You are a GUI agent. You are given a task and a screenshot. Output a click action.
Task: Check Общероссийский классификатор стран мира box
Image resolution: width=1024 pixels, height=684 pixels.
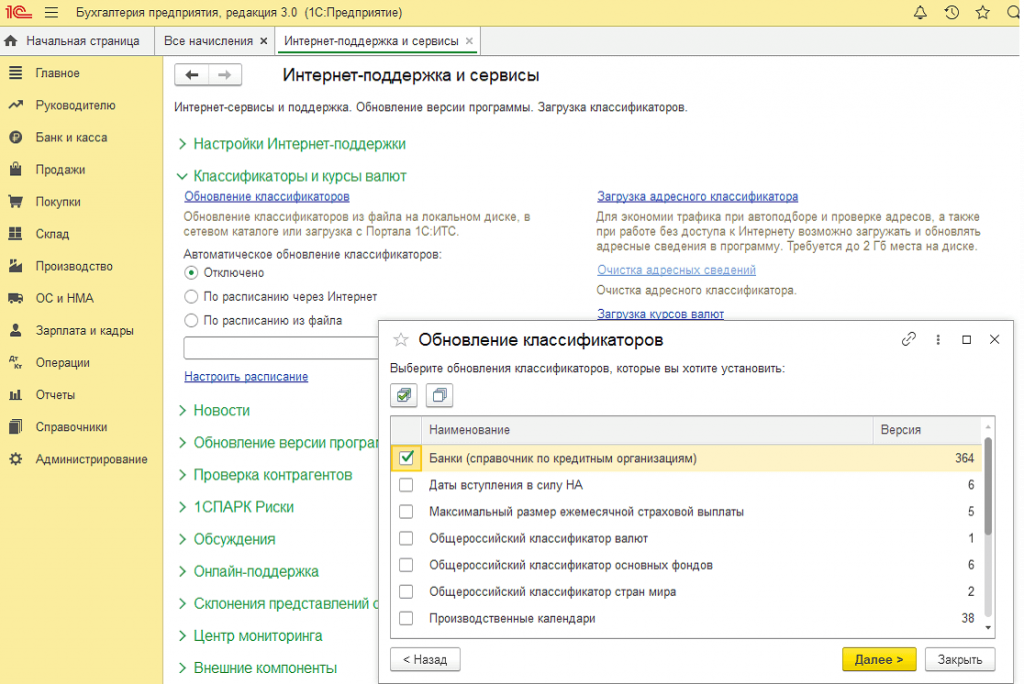point(406,592)
